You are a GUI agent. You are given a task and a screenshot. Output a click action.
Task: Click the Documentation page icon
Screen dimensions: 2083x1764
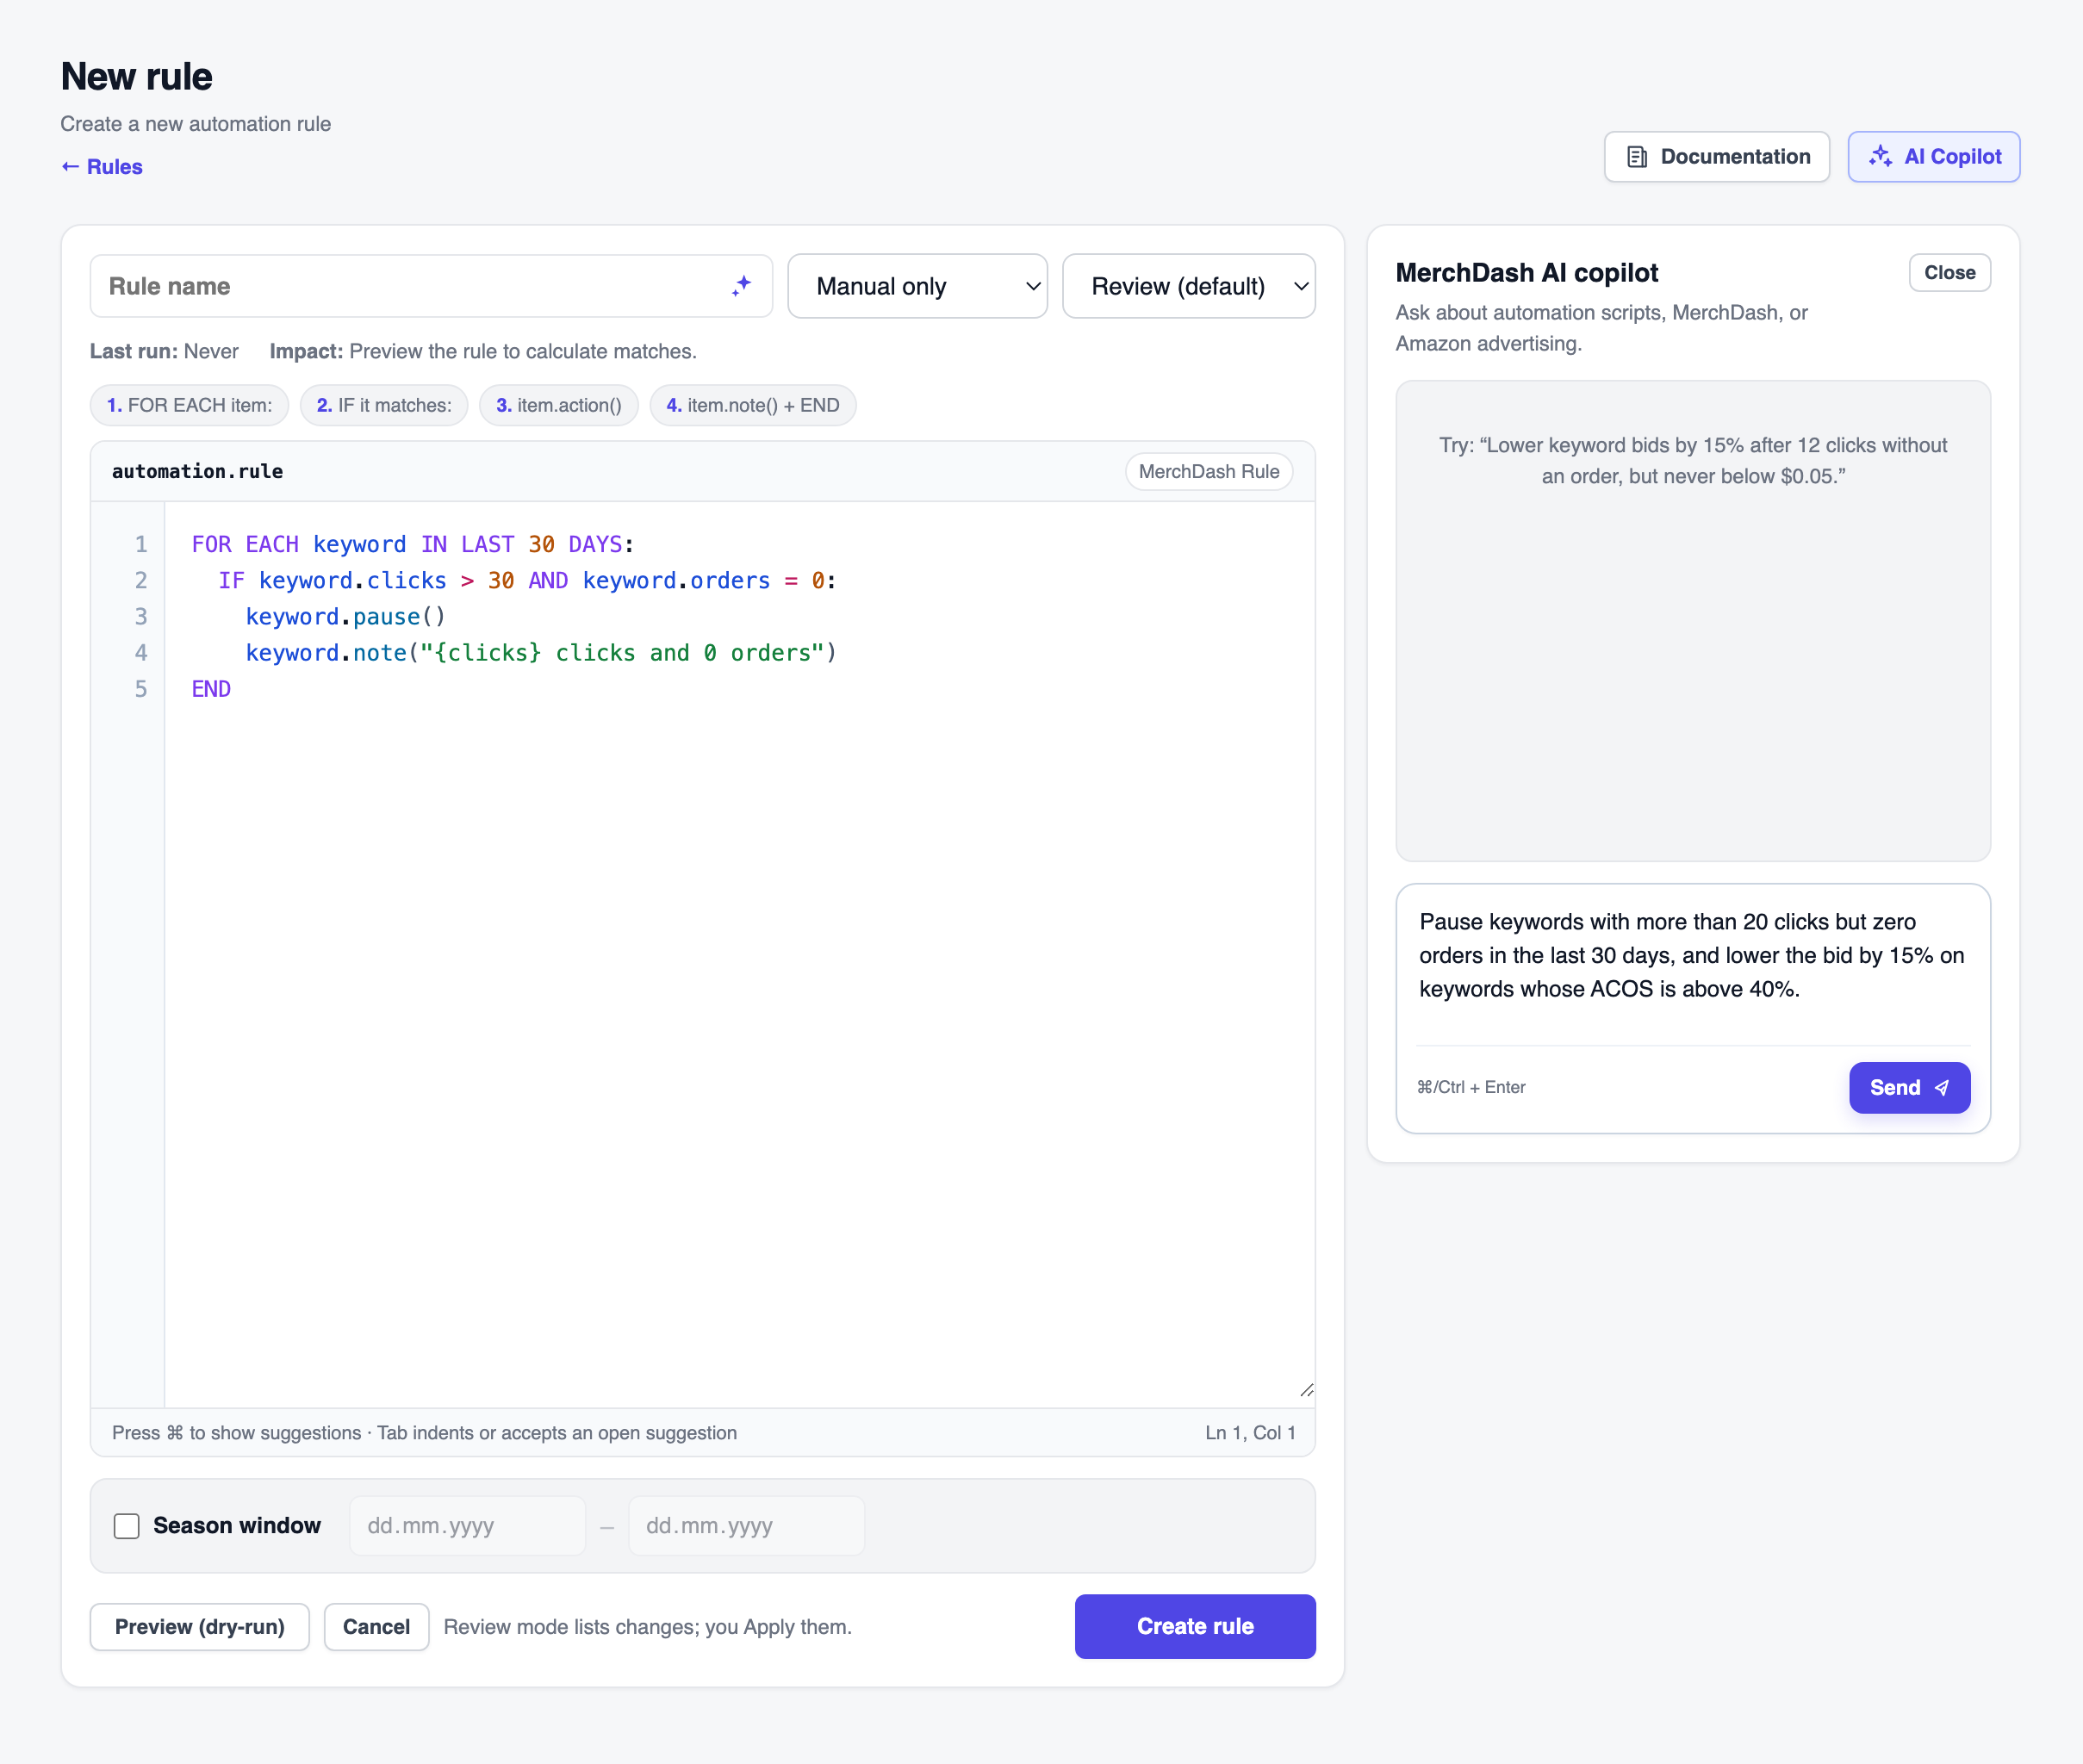[x=1637, y=157]
